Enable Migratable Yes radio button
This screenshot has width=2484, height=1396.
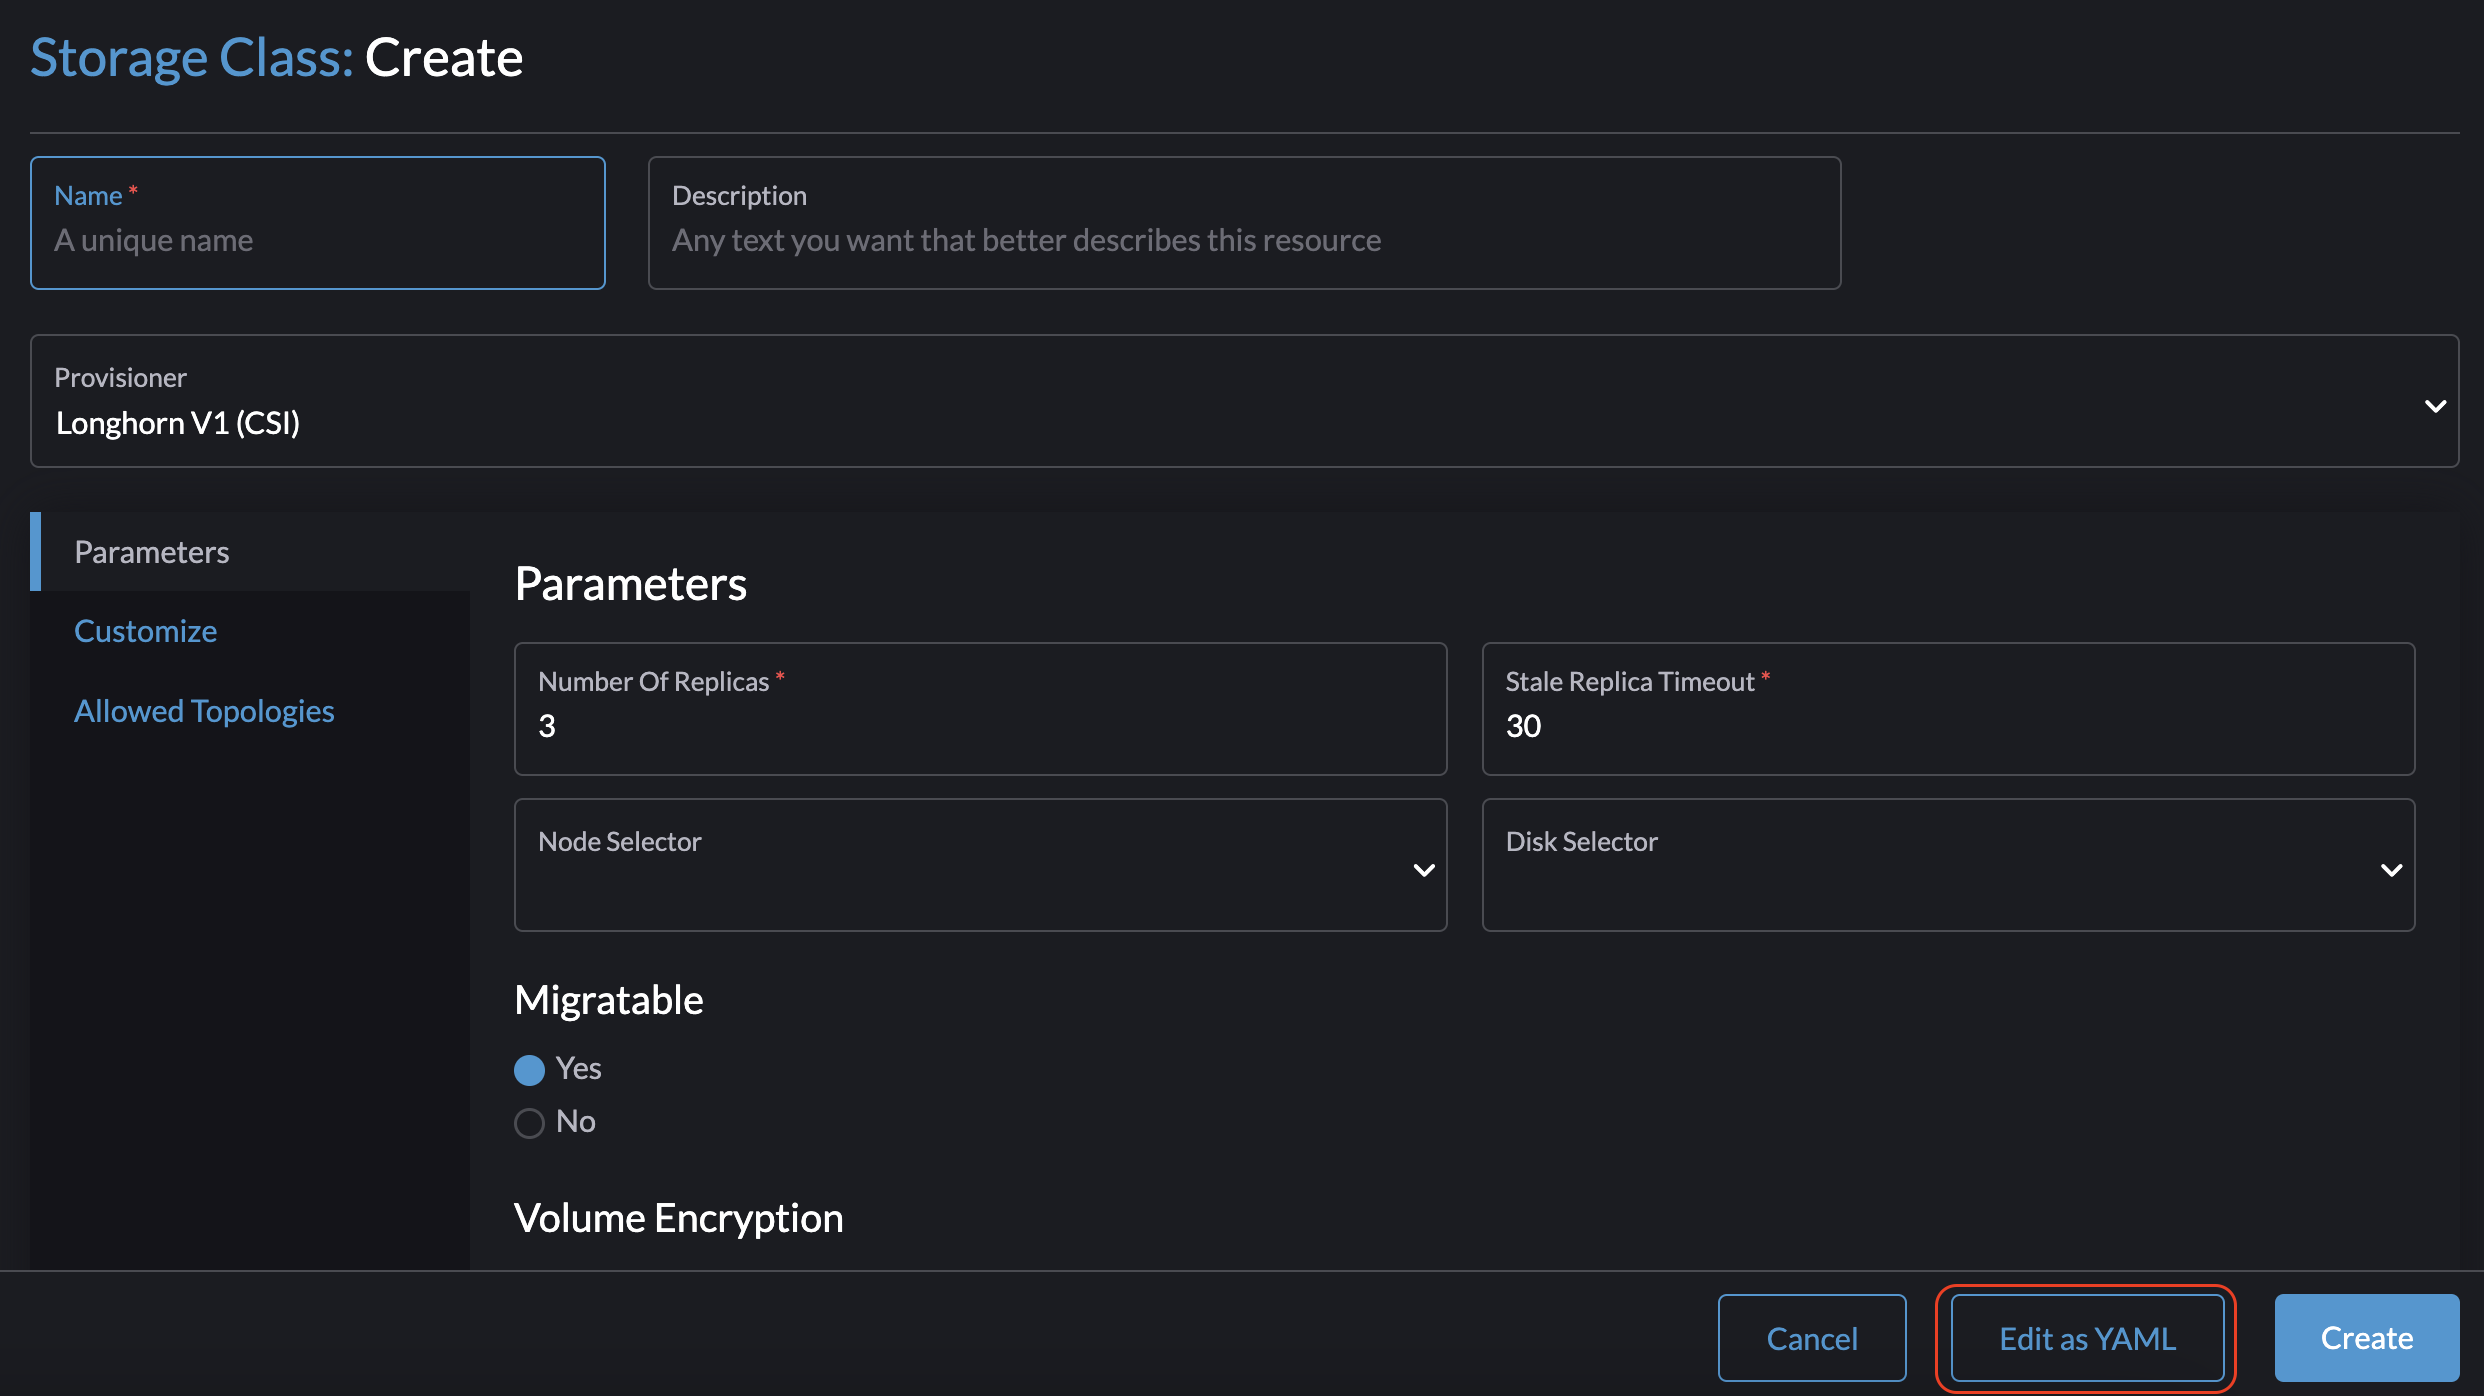(529, 1068)
